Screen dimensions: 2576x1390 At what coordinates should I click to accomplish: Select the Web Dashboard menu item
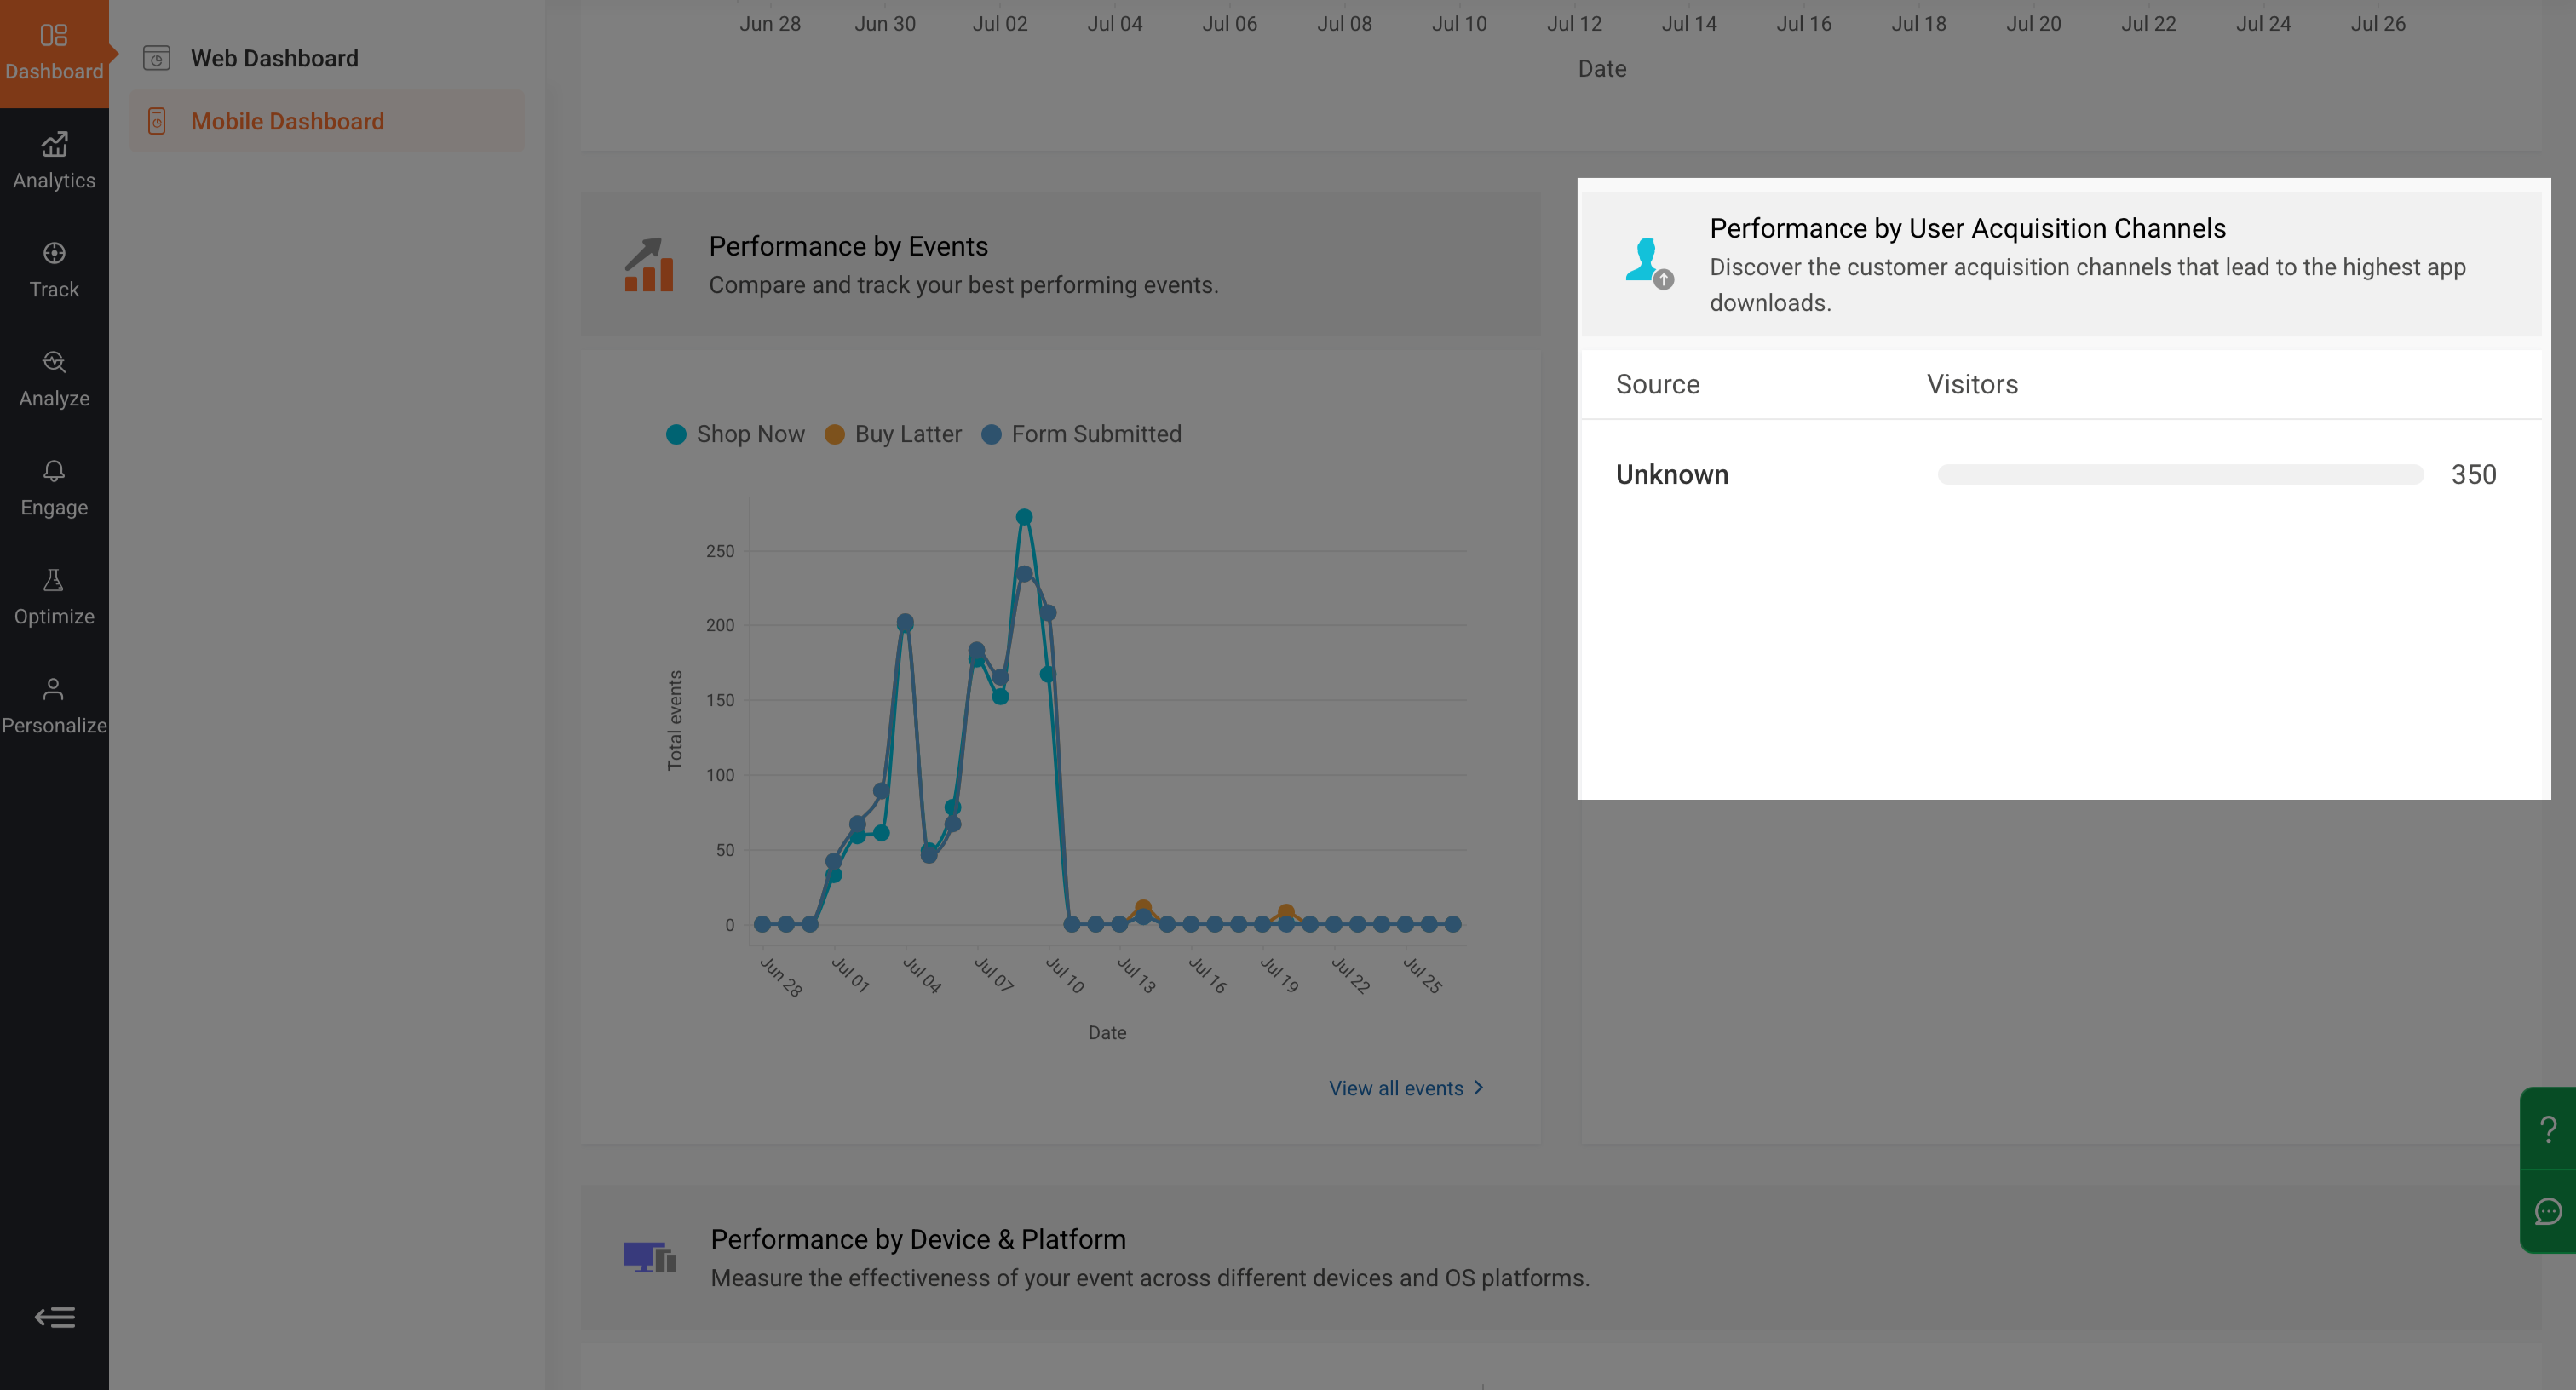[x=326, y=58]
